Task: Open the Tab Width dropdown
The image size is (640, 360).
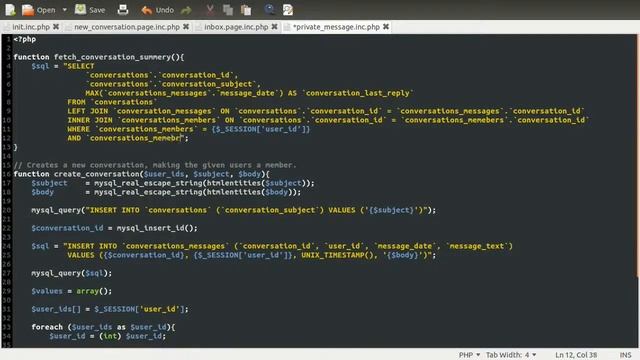Action: click(x=511, y=355)
